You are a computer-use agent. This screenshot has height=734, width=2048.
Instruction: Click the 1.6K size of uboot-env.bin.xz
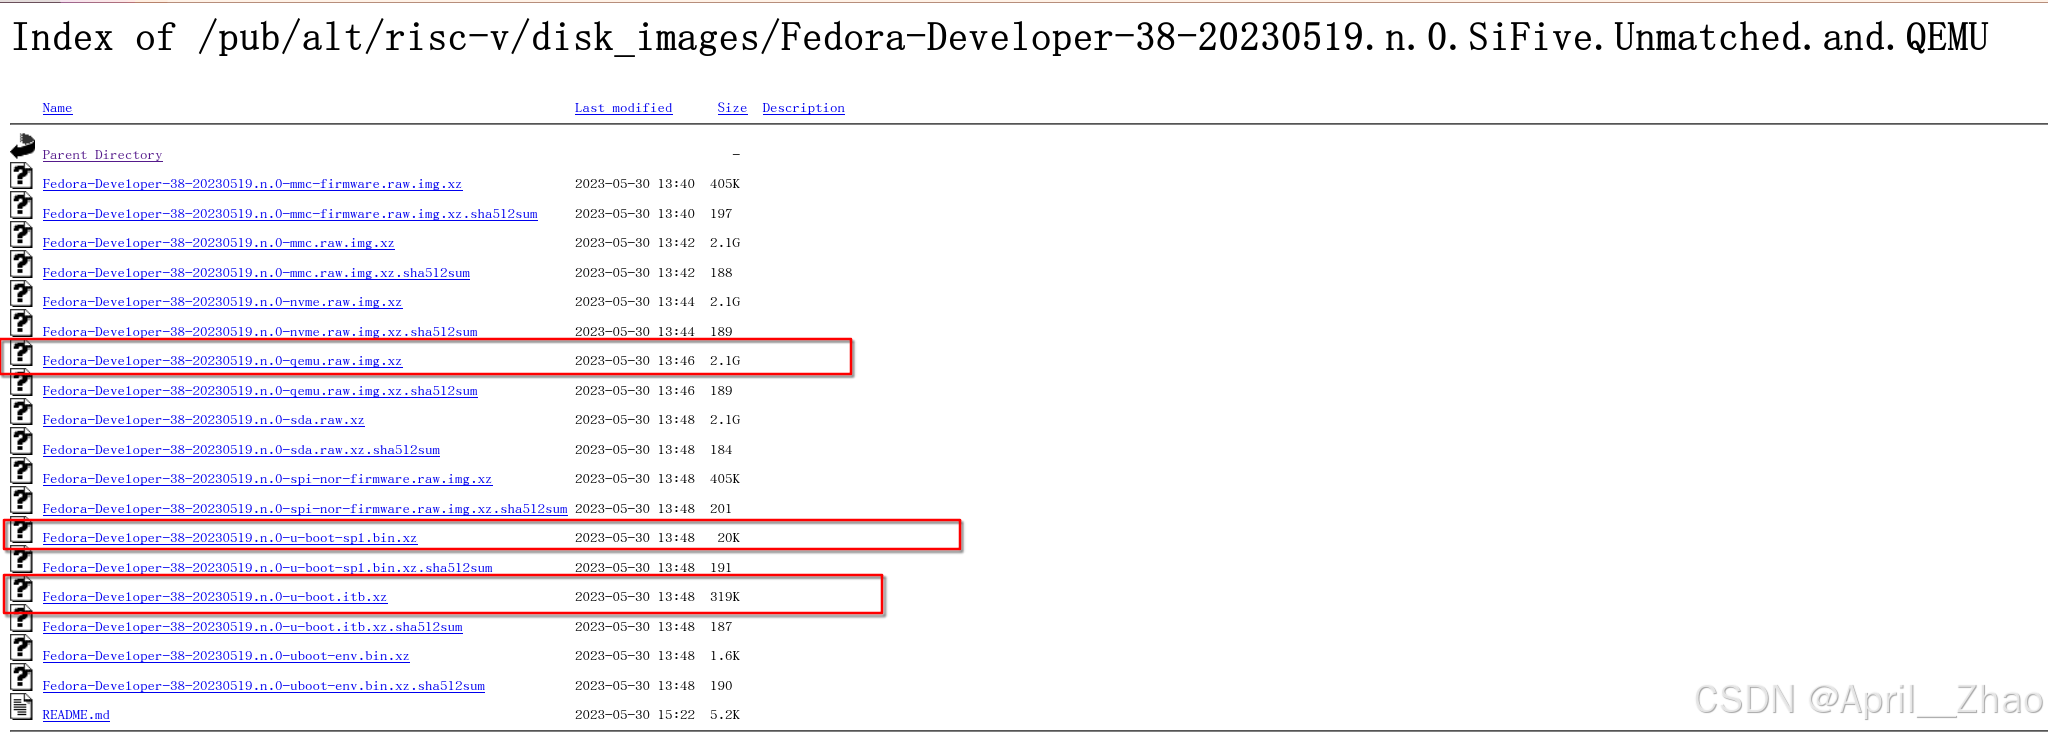coord(725,656)
